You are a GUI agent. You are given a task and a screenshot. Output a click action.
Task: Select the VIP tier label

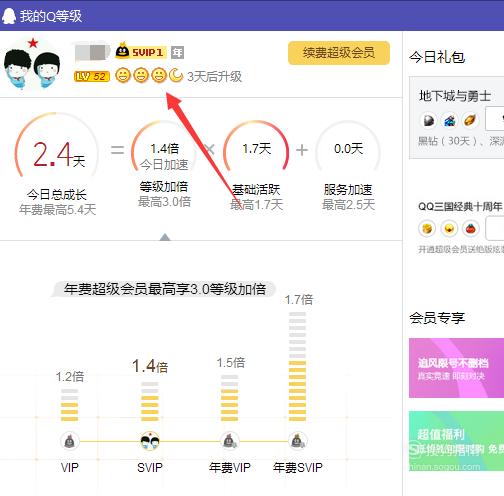[70, 468]
